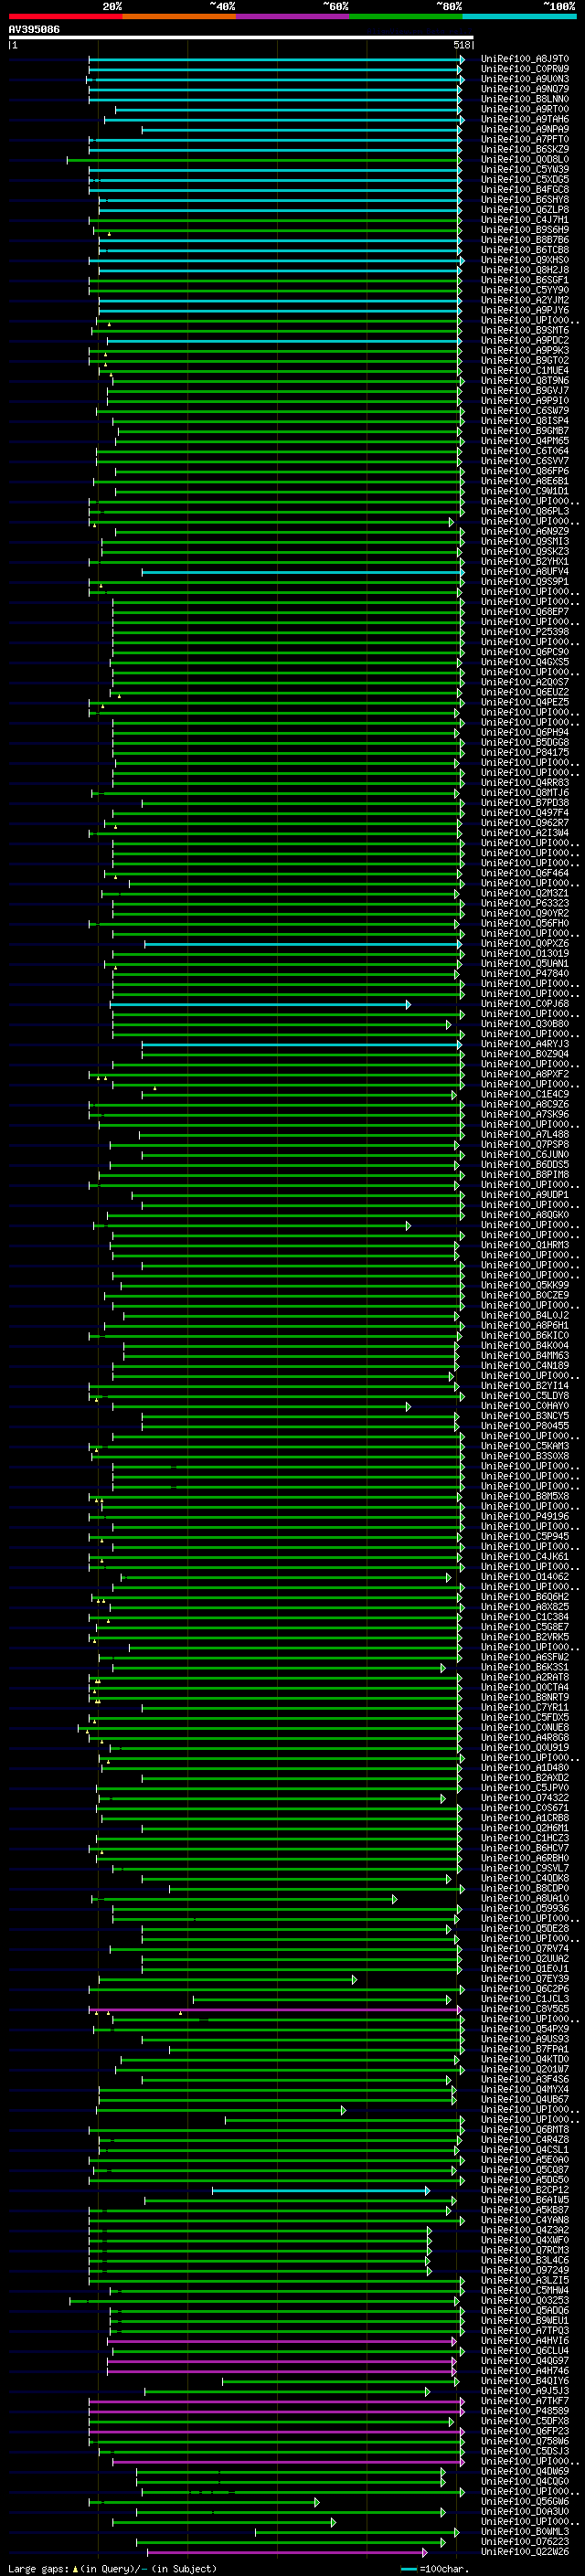Image resolution: width=585 pixels, height=2576 pixels.
Task: Select the UniRef100_O76223 label
Action: pos(524,2542)
